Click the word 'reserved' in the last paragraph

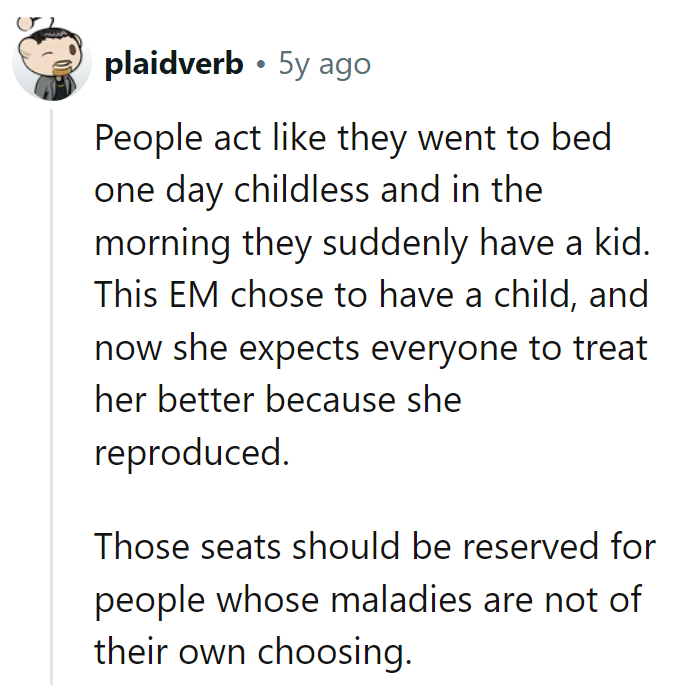coord(530,547)
